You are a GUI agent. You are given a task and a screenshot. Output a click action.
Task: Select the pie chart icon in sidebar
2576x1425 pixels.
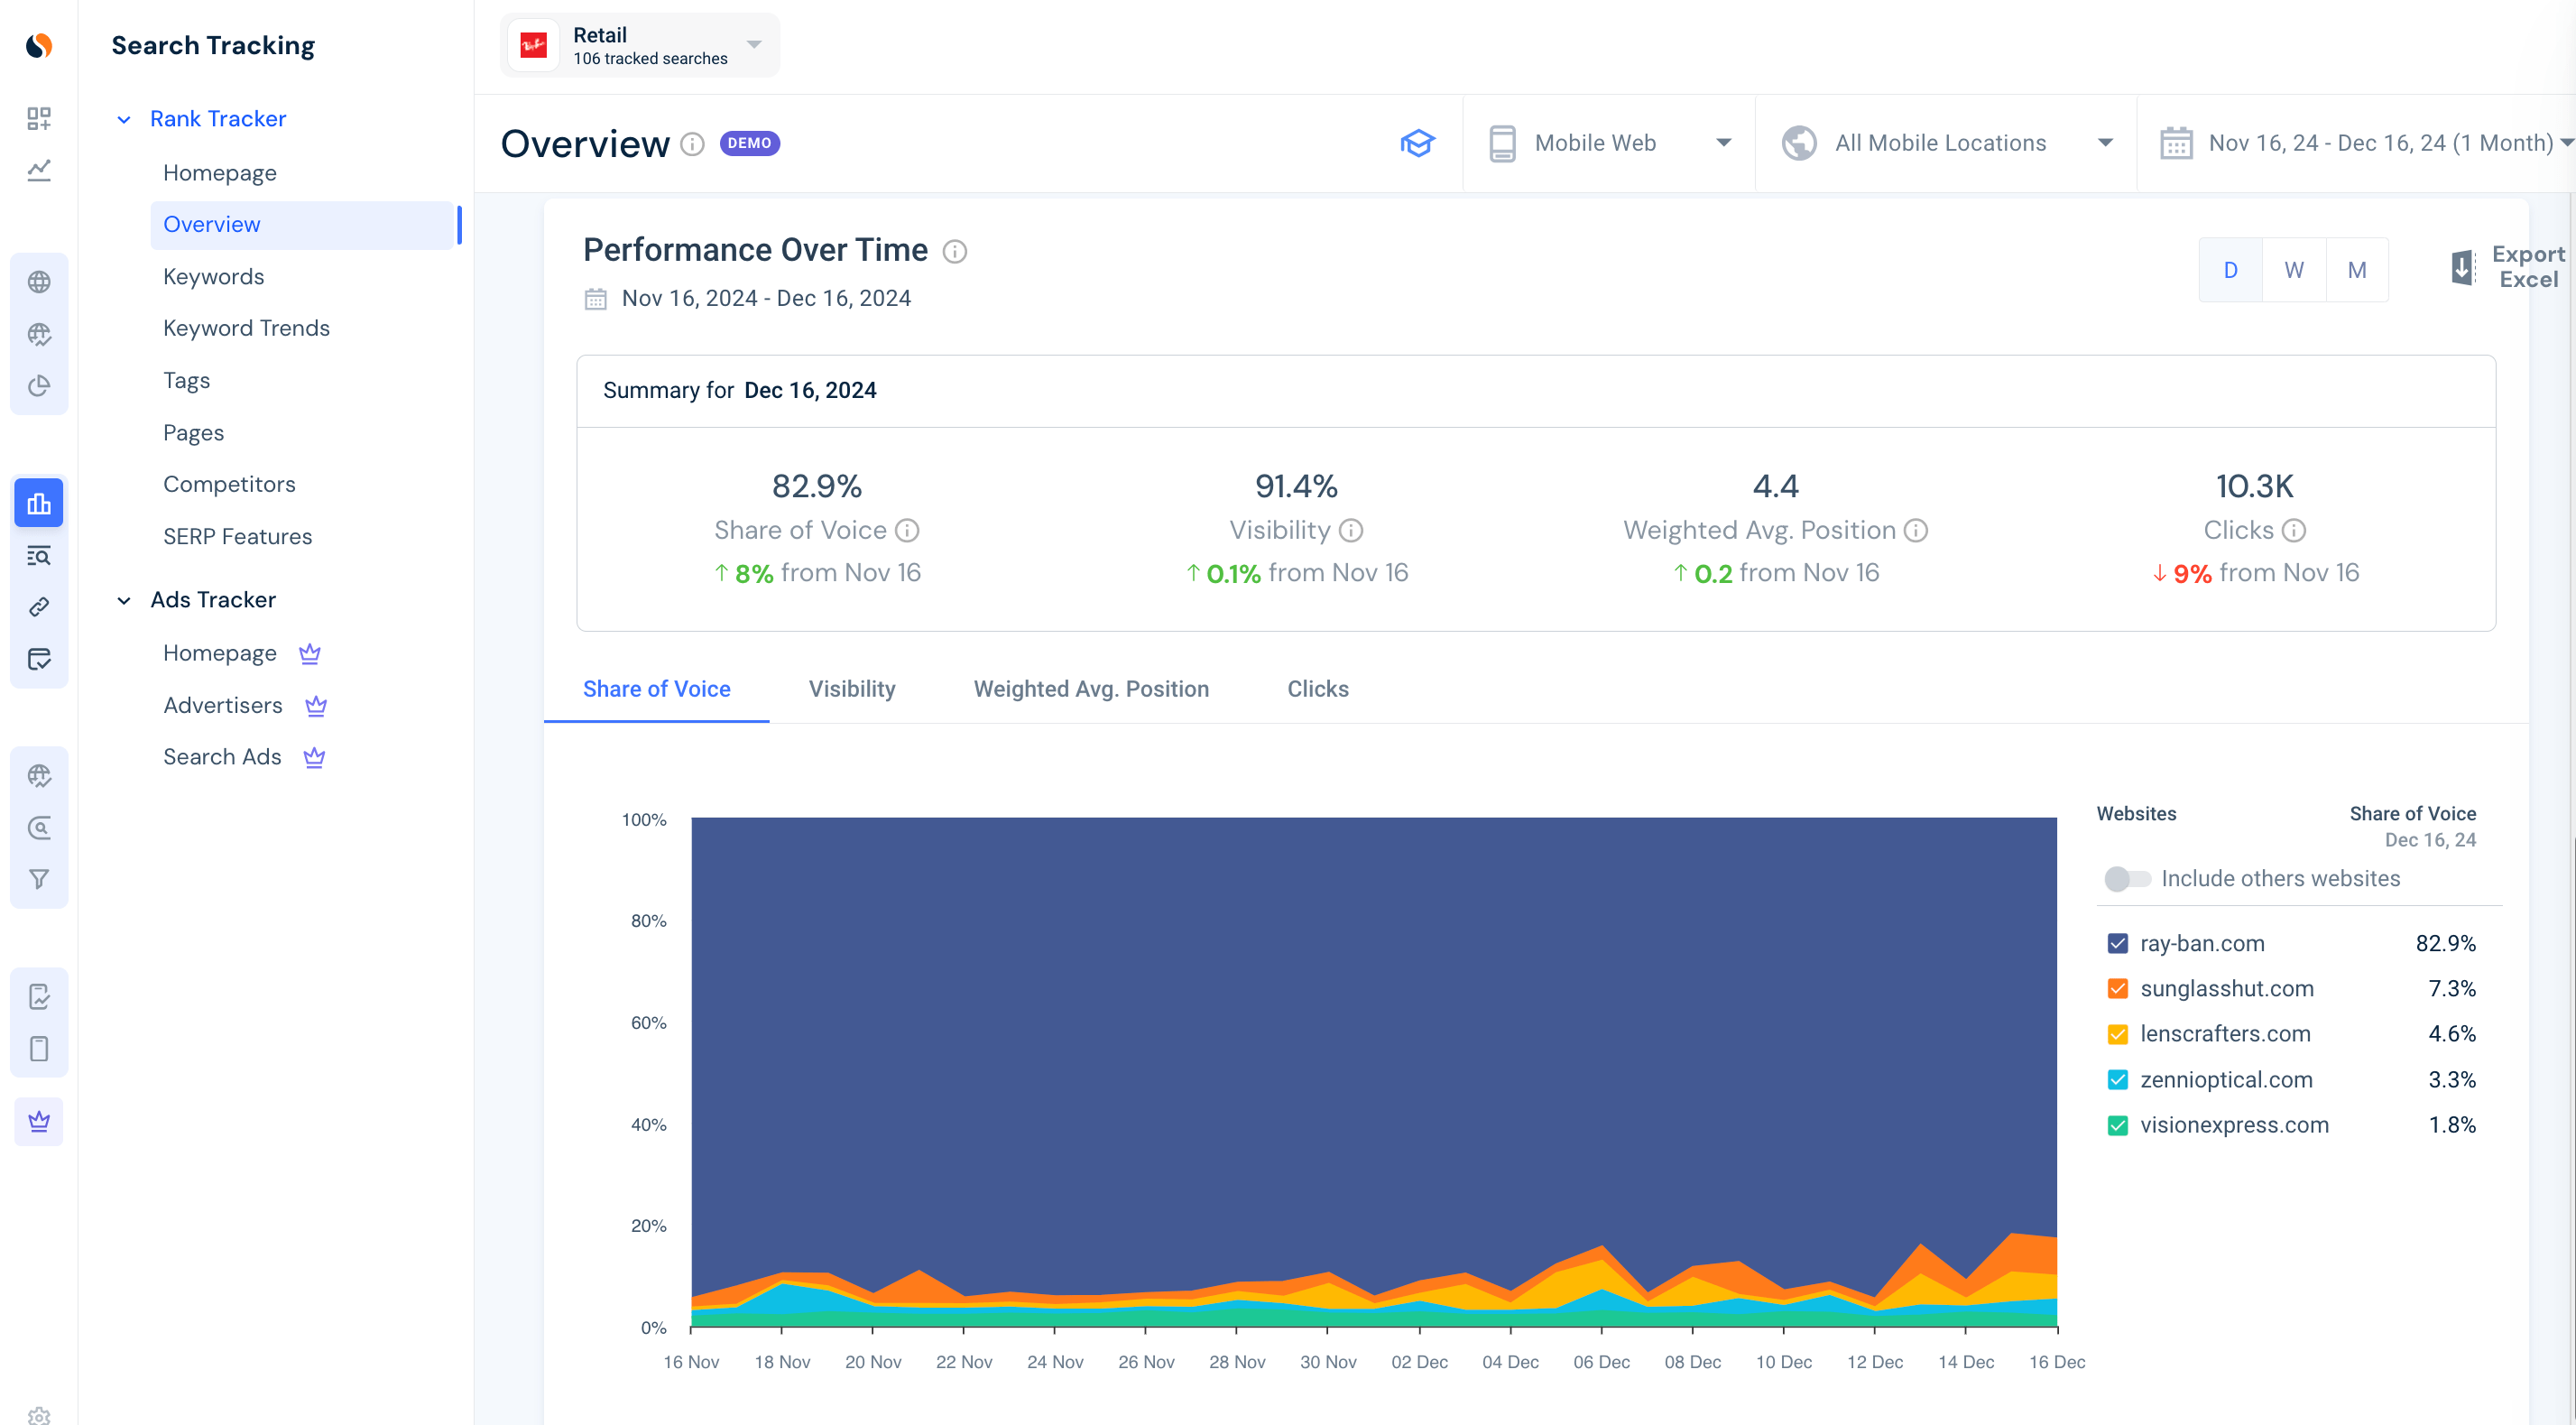40,385
